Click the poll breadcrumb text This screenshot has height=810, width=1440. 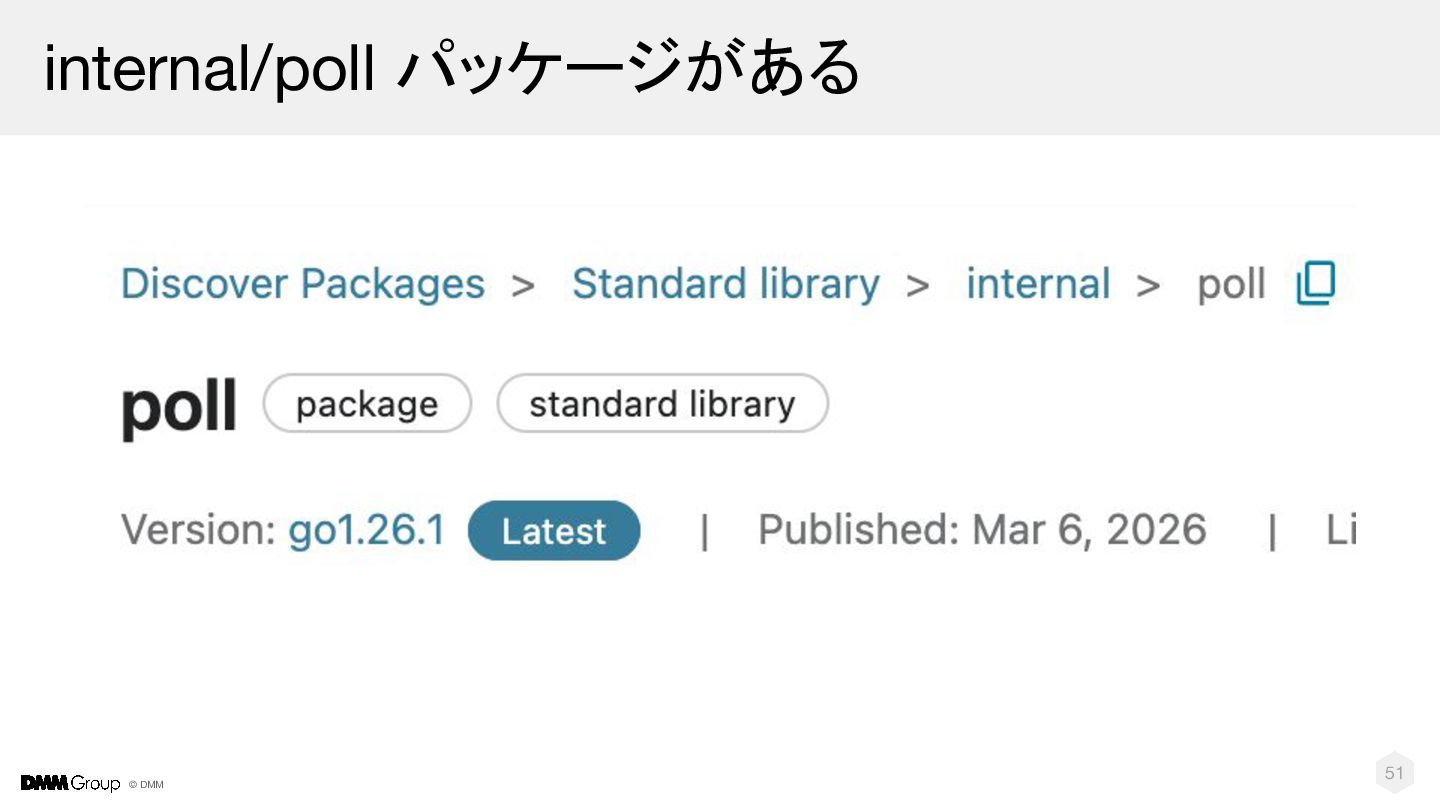(1231, 285)
